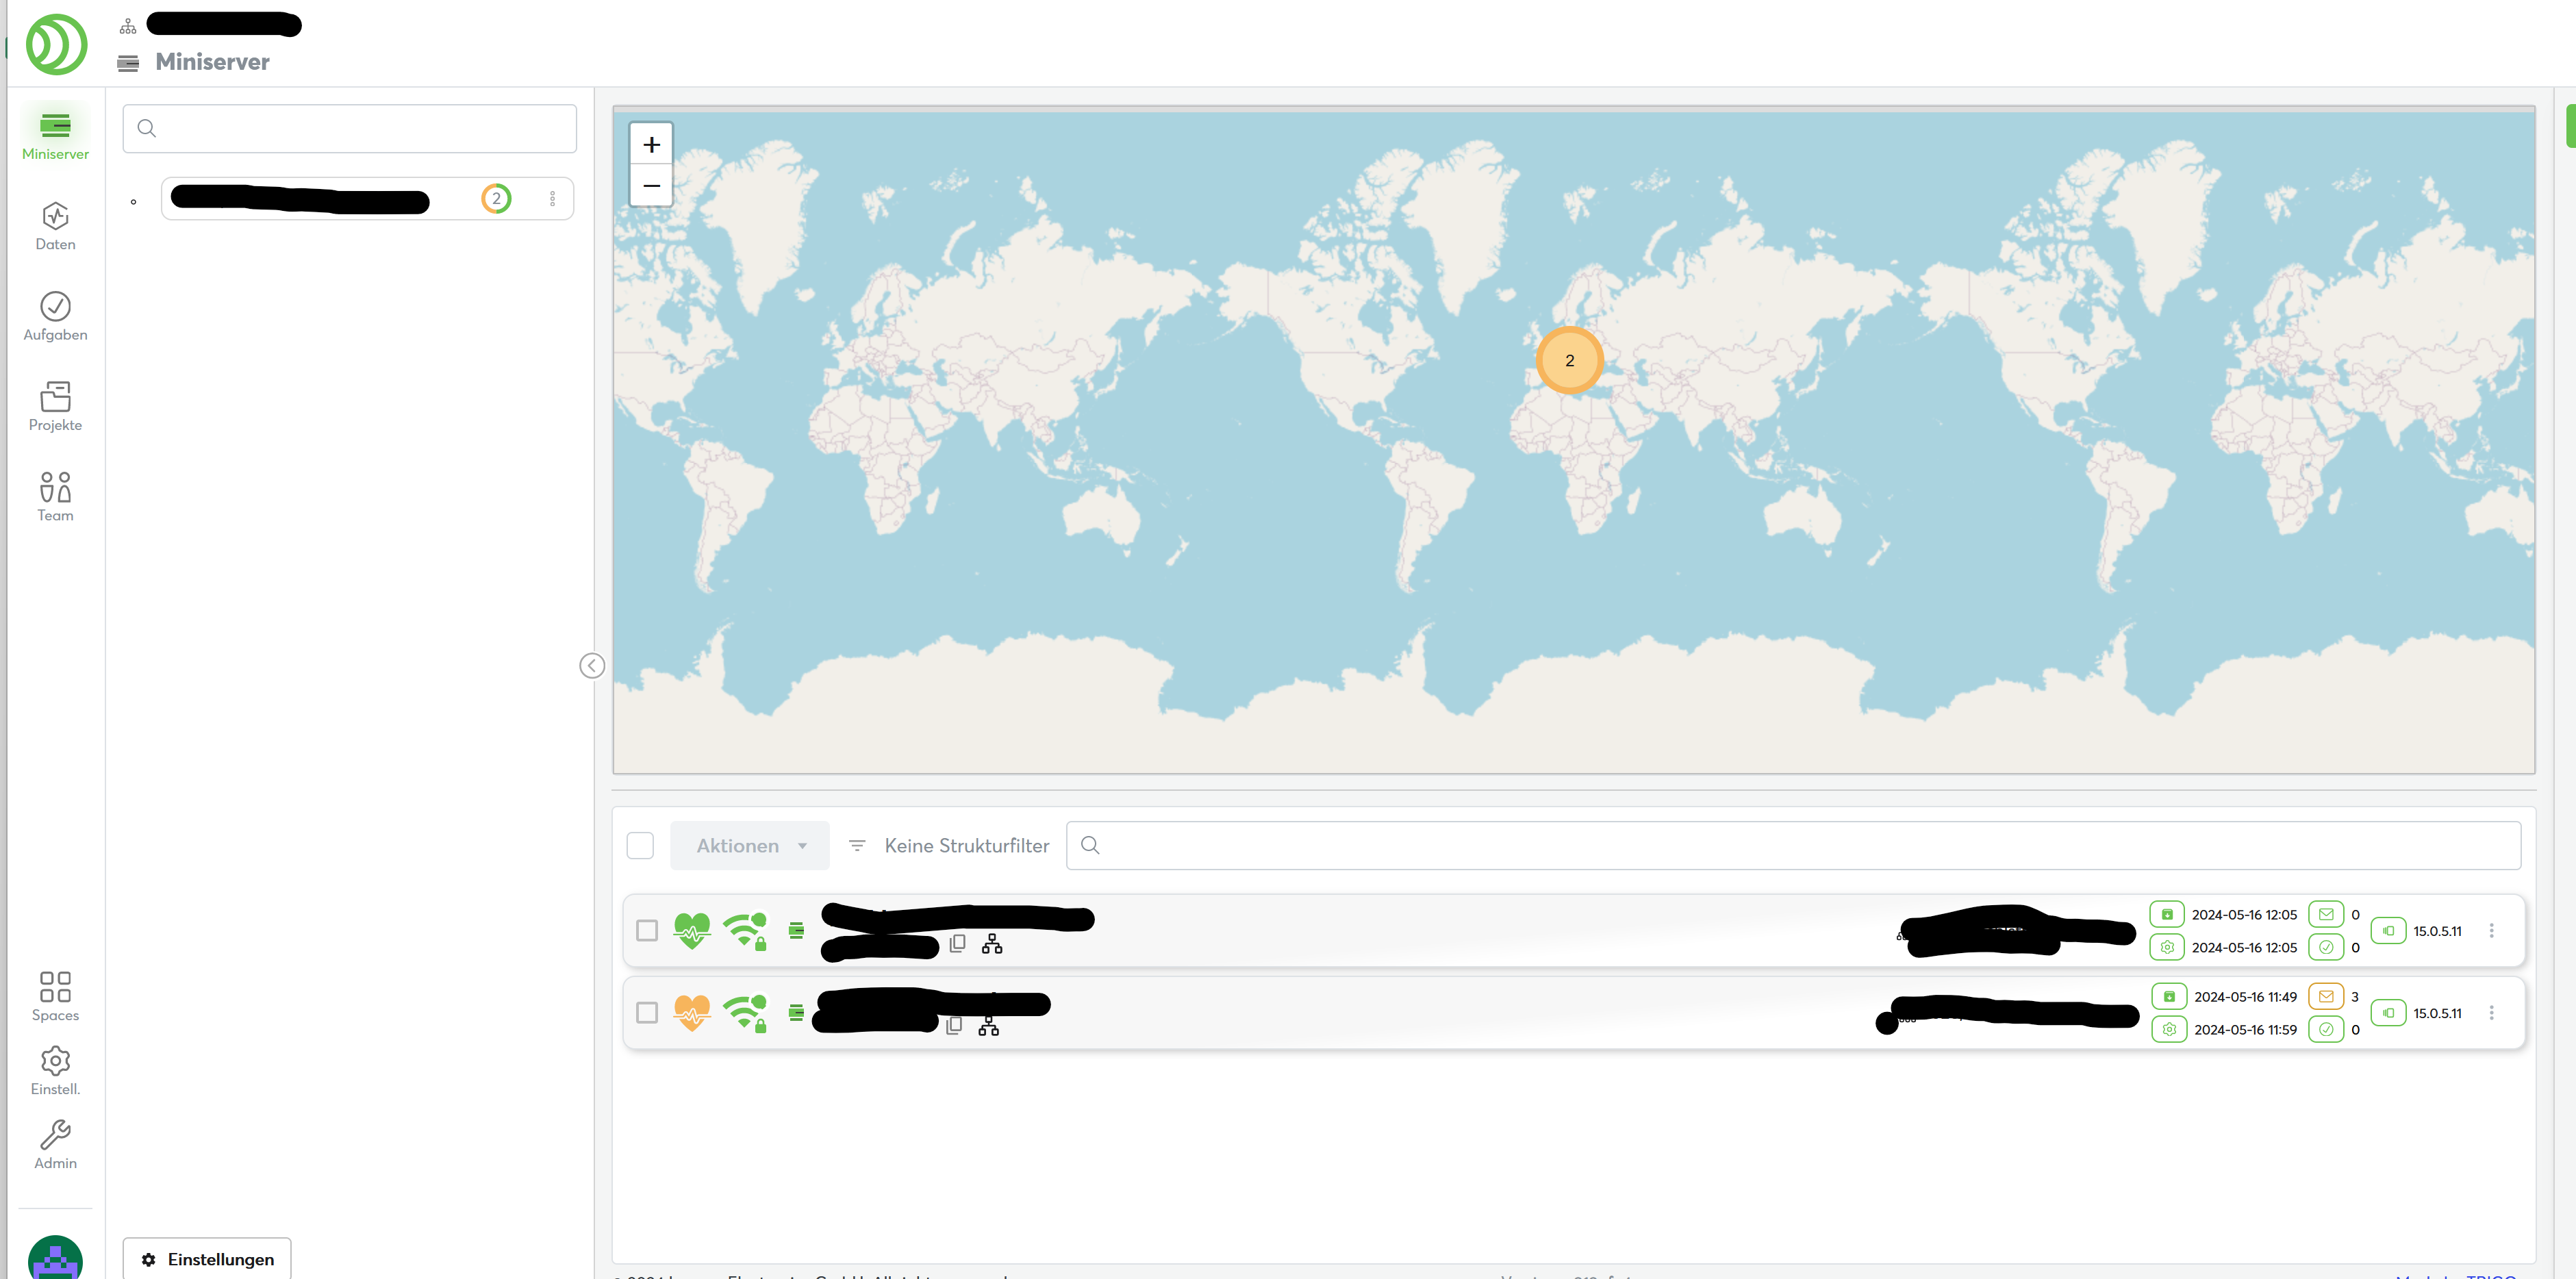The width and height of the screenshot is (2576, 1279).
Task: Click the second row's network structure icon
Action: click(988, 1026)
